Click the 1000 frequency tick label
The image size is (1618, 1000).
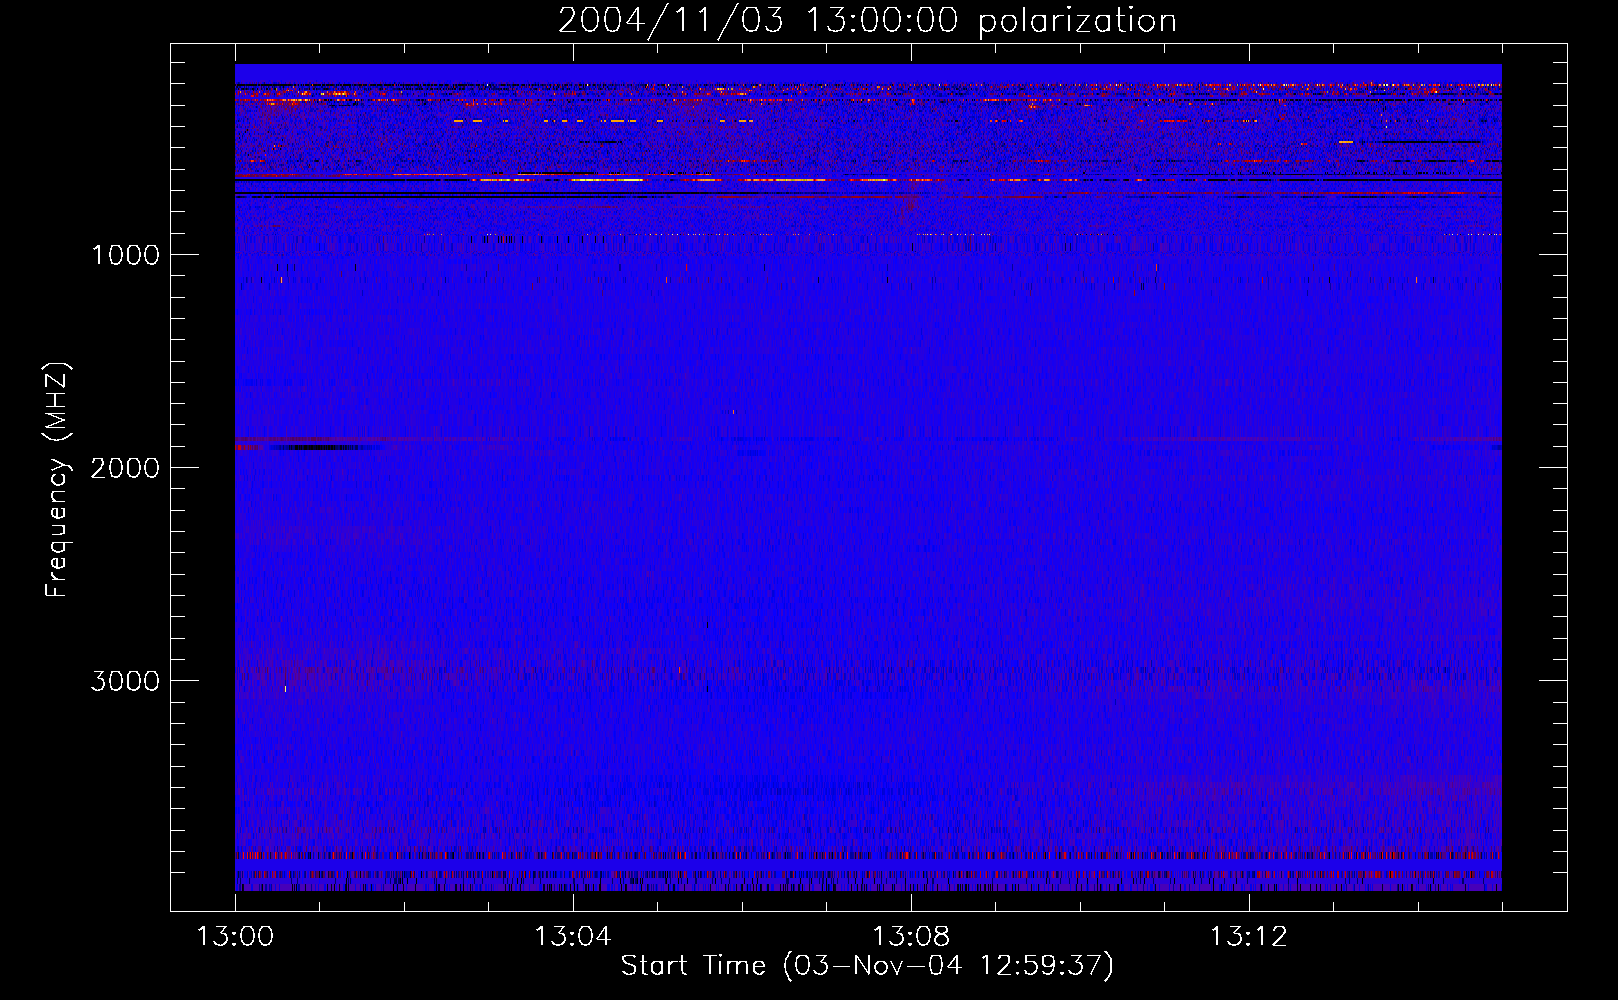[126, 255]
